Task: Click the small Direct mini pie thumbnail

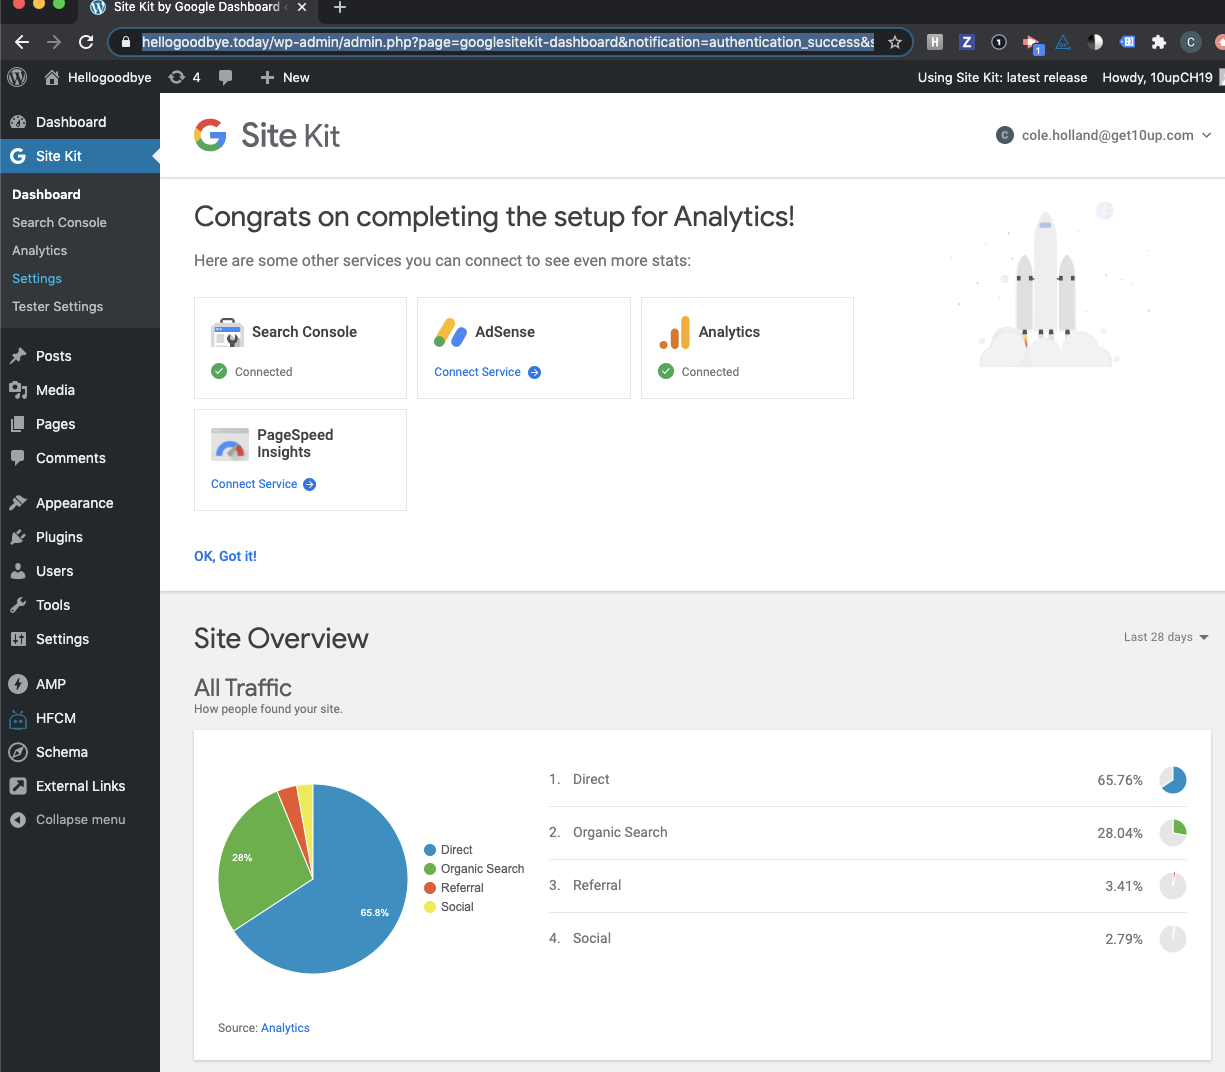Action: coord(1173,780)
